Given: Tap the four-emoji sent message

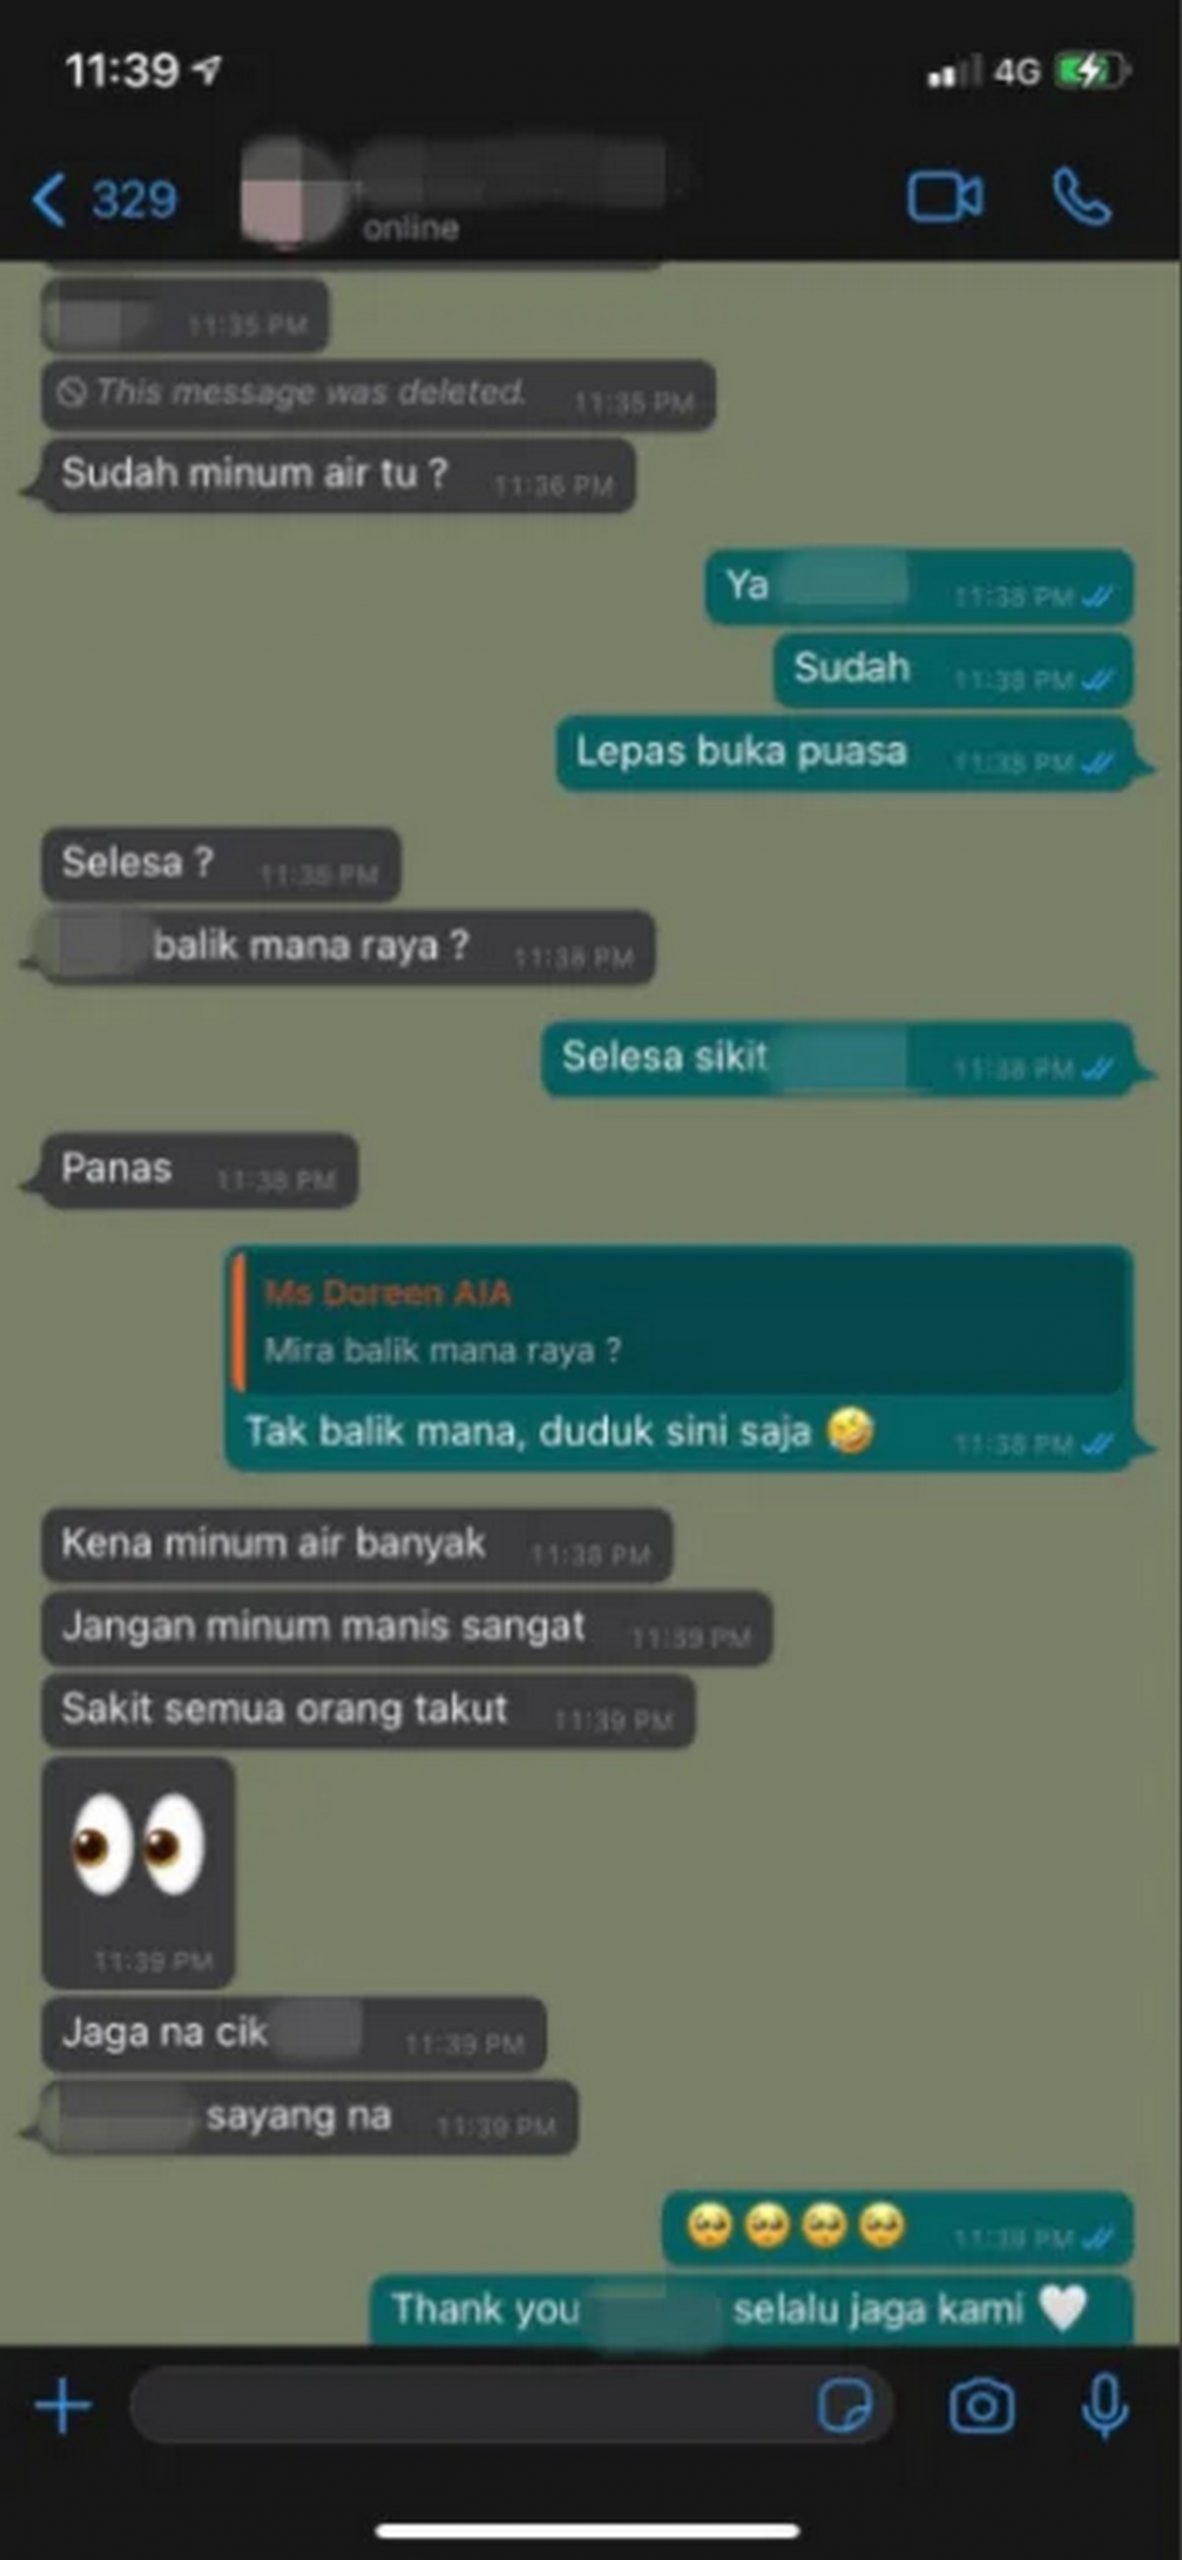Looking at the screenshot, I should (897, 2228).
